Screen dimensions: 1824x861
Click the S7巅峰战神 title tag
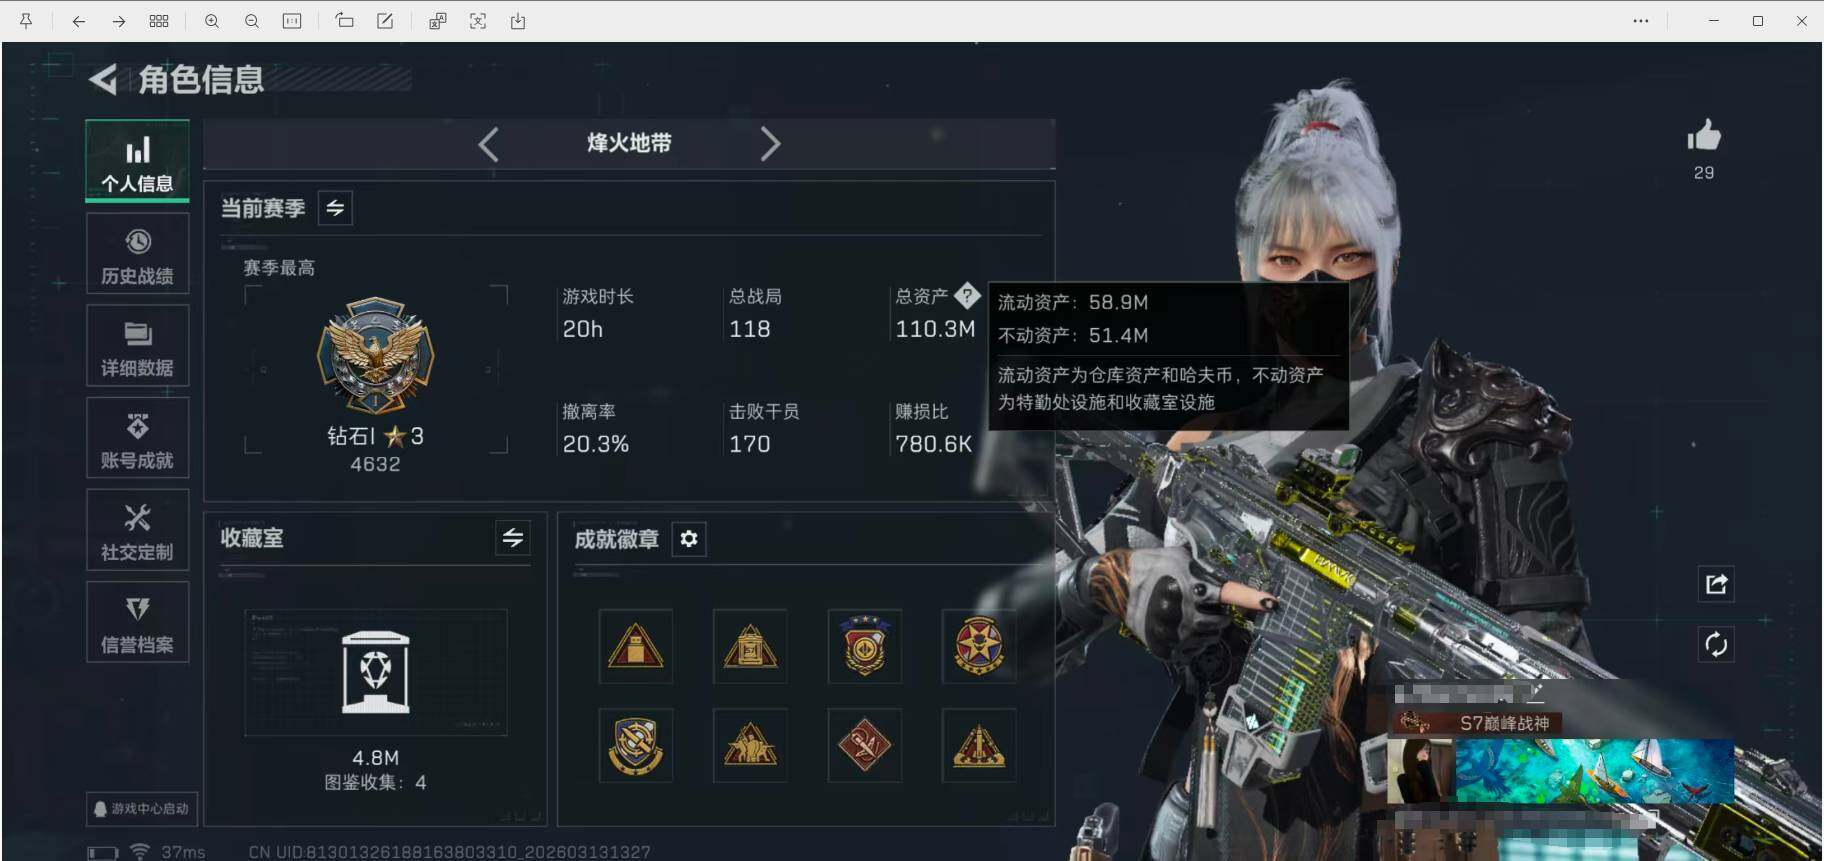(x=1476, y=723)
